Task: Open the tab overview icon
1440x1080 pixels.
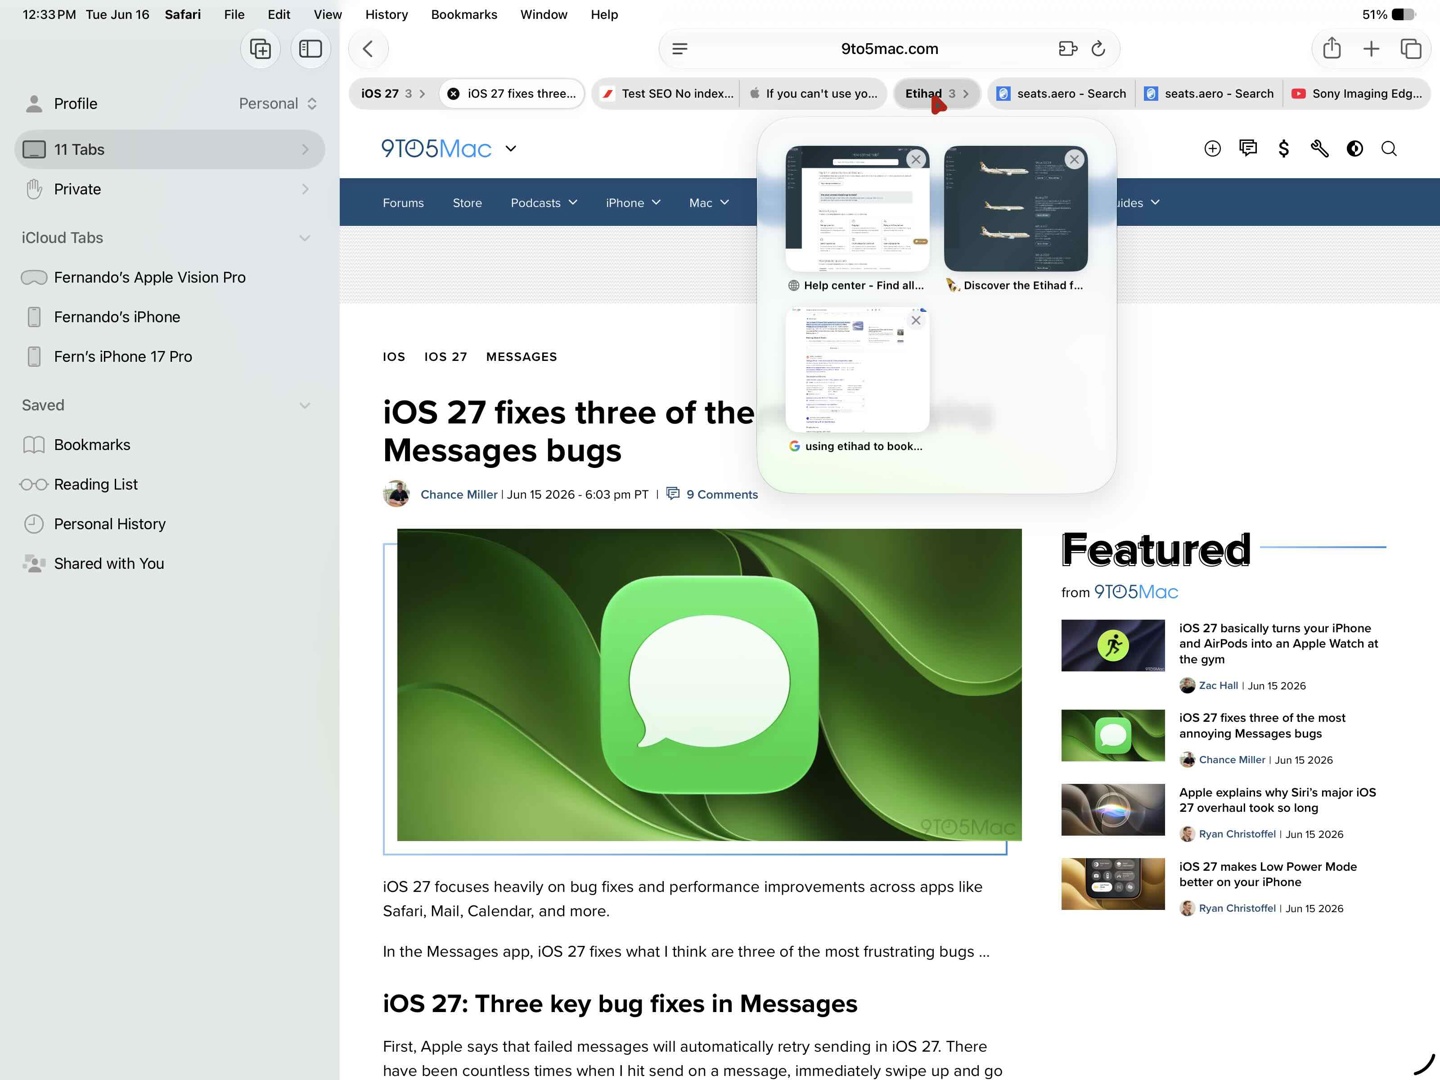Action: pos(1411,49)
